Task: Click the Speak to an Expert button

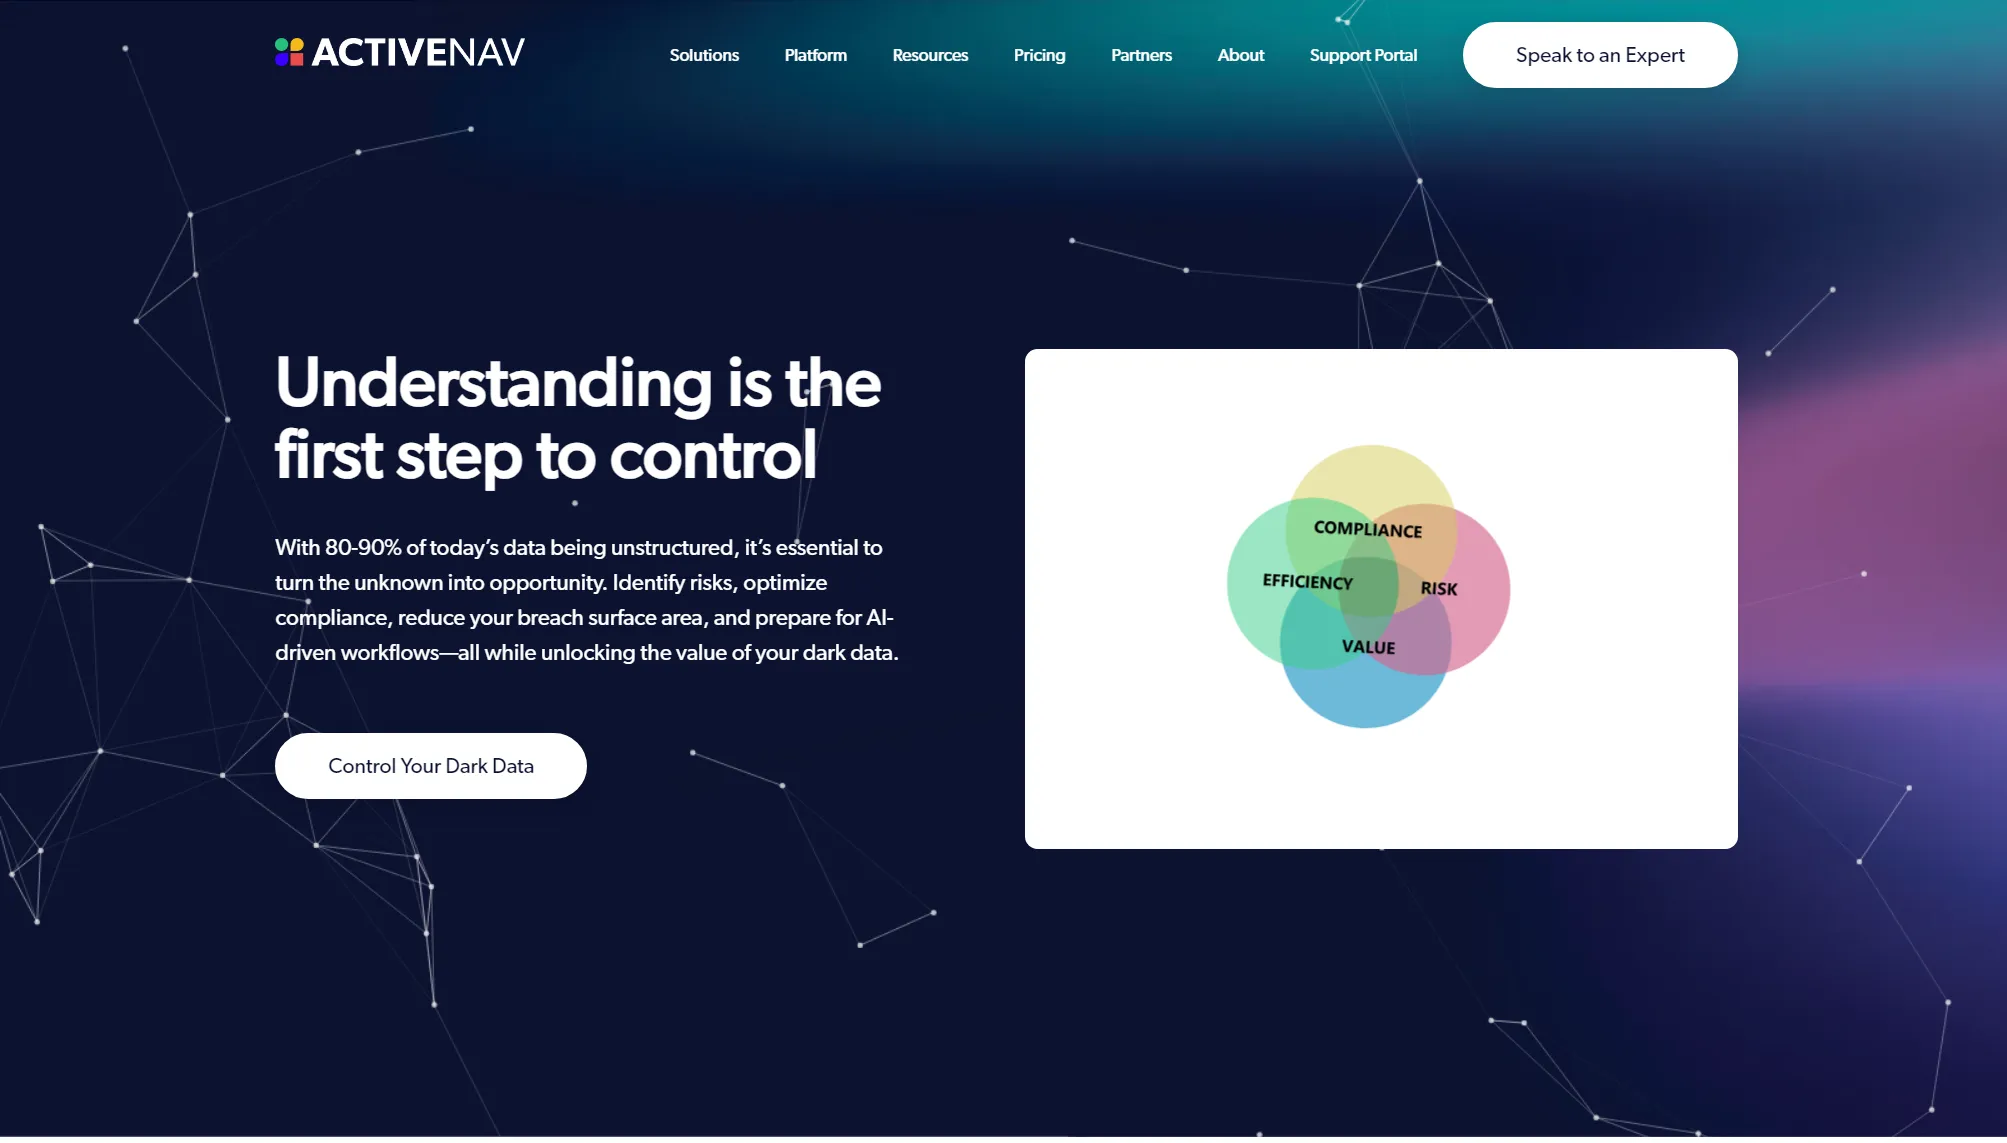Action: [x=1600, y=55]
